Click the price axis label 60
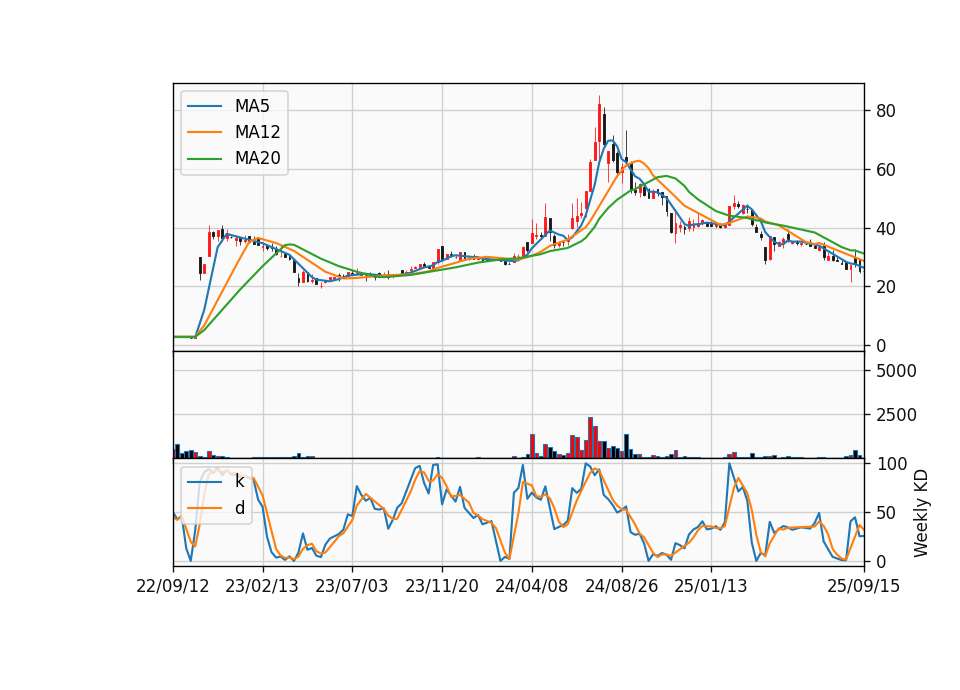Viewport: 960px width, 690px height. coord(885,170)
